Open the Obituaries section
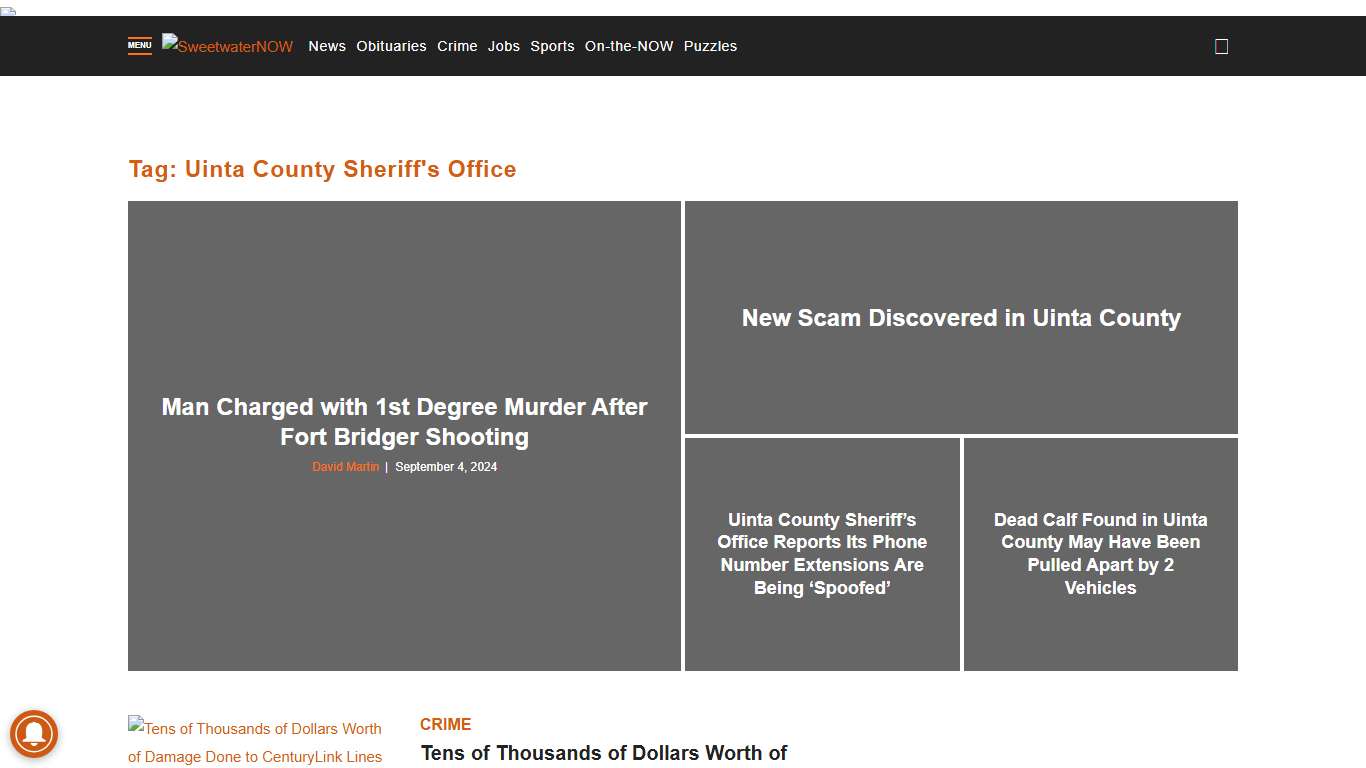Screen dimensions: 1366x768 point(391,46)
